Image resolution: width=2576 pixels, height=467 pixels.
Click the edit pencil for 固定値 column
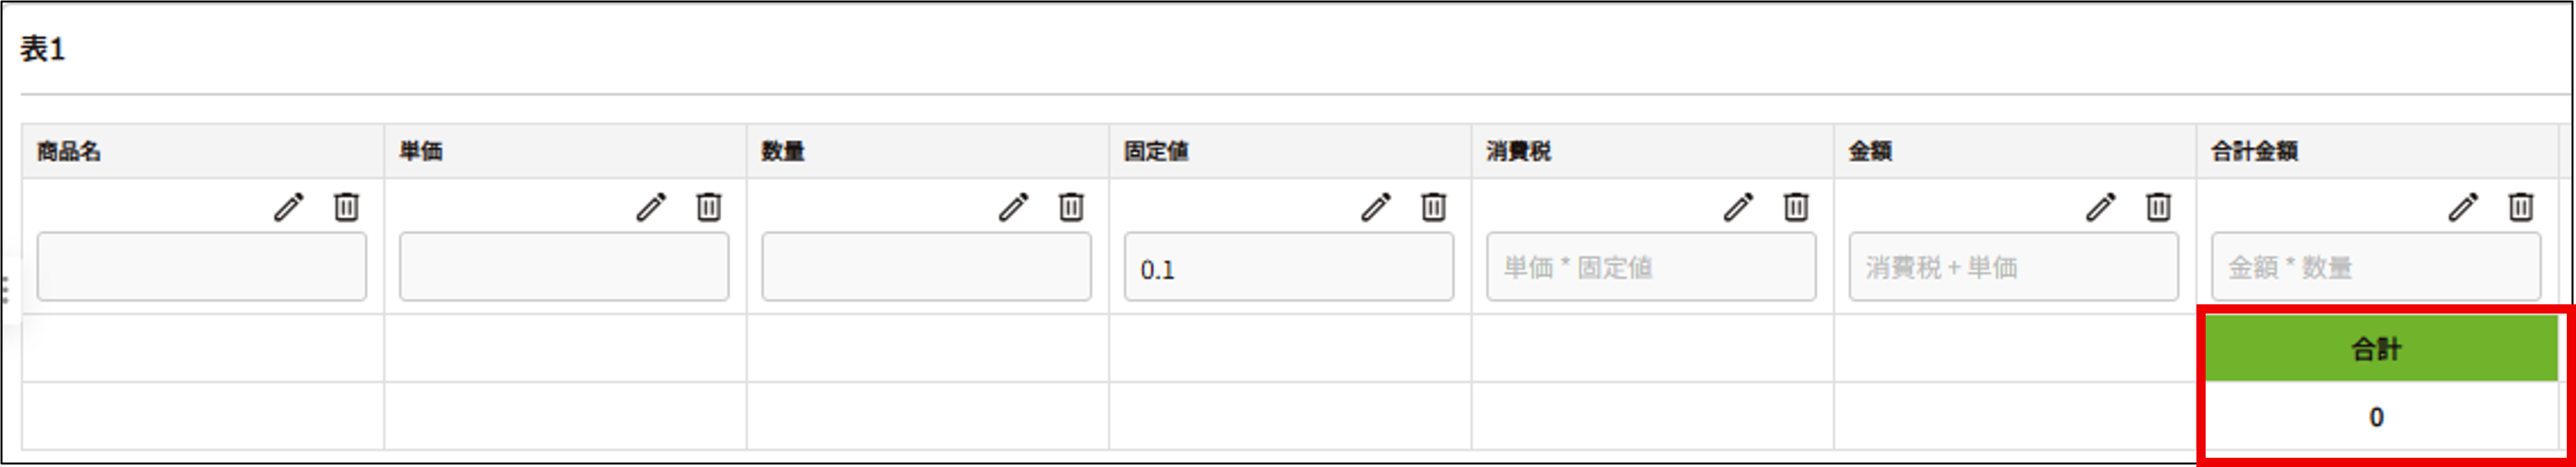pyautogui.click(x=1375, y=207)
